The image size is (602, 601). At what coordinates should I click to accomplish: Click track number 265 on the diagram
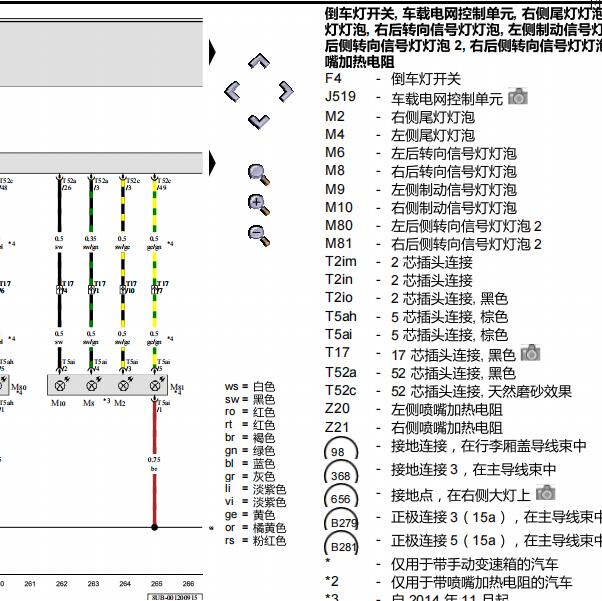tap(157, 584)
